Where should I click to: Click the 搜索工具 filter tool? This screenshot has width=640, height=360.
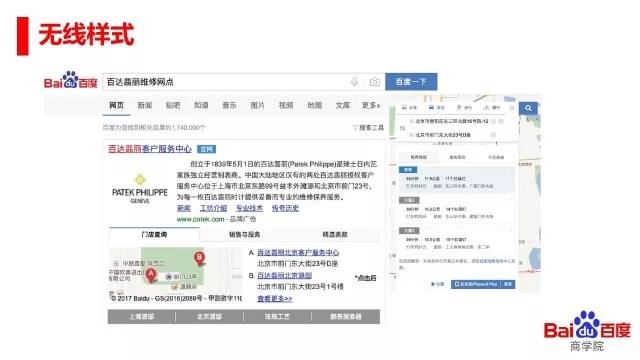coord(368,128)
